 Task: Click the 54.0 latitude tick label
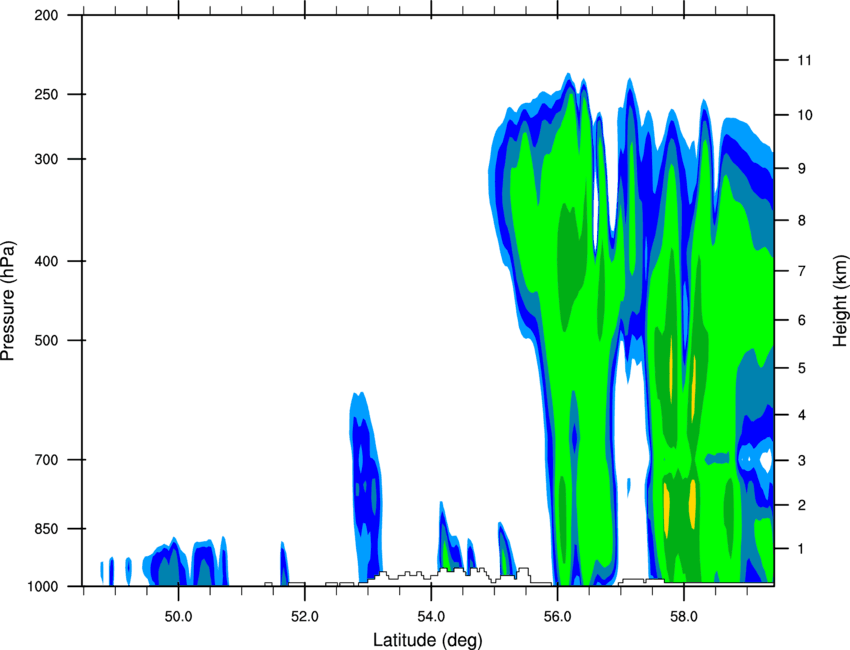point(431,616)
